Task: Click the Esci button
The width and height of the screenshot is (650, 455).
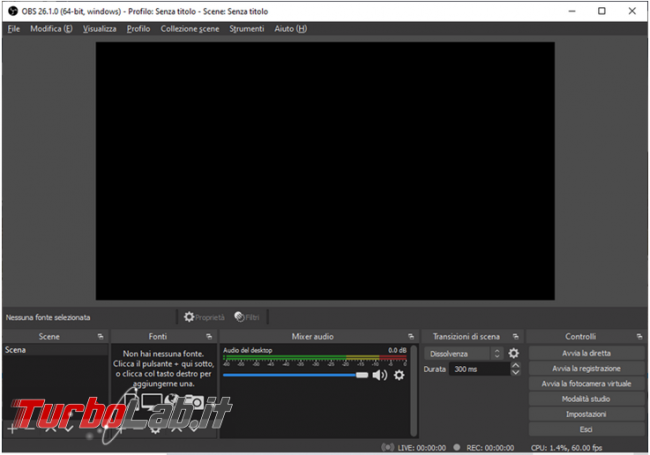Action: 586,429
